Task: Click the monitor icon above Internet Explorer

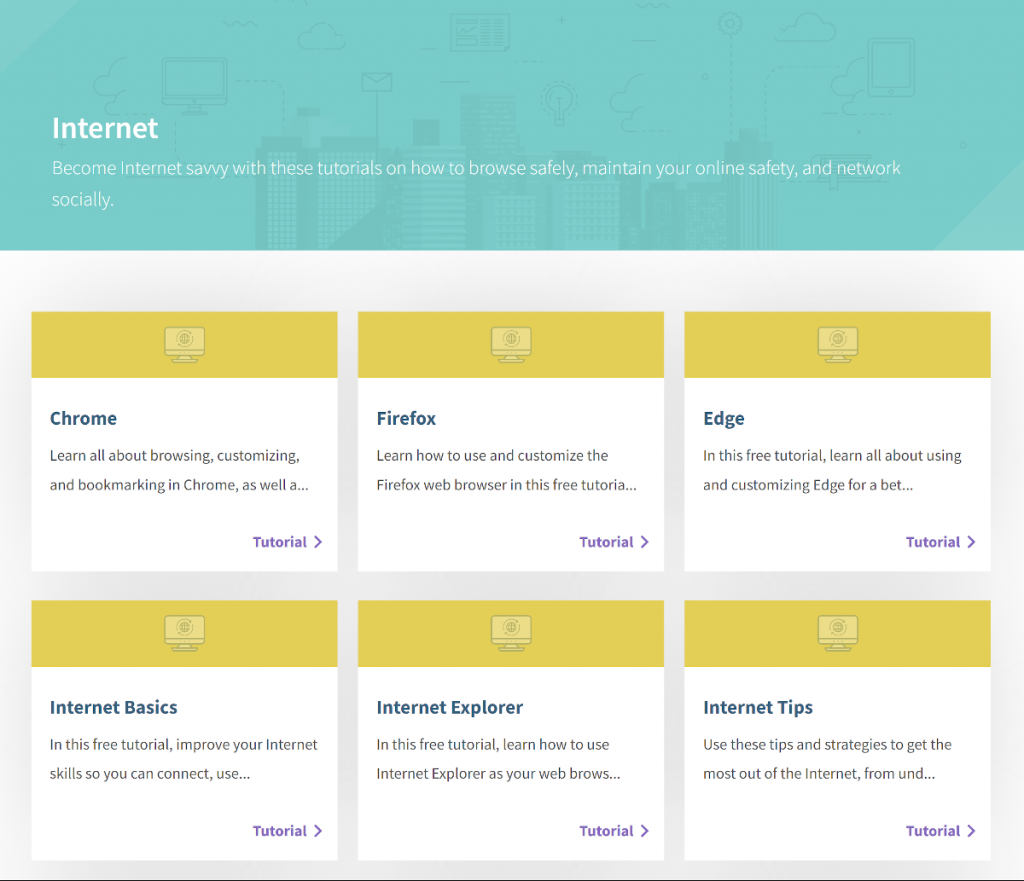Action: [x=511, y=632]
